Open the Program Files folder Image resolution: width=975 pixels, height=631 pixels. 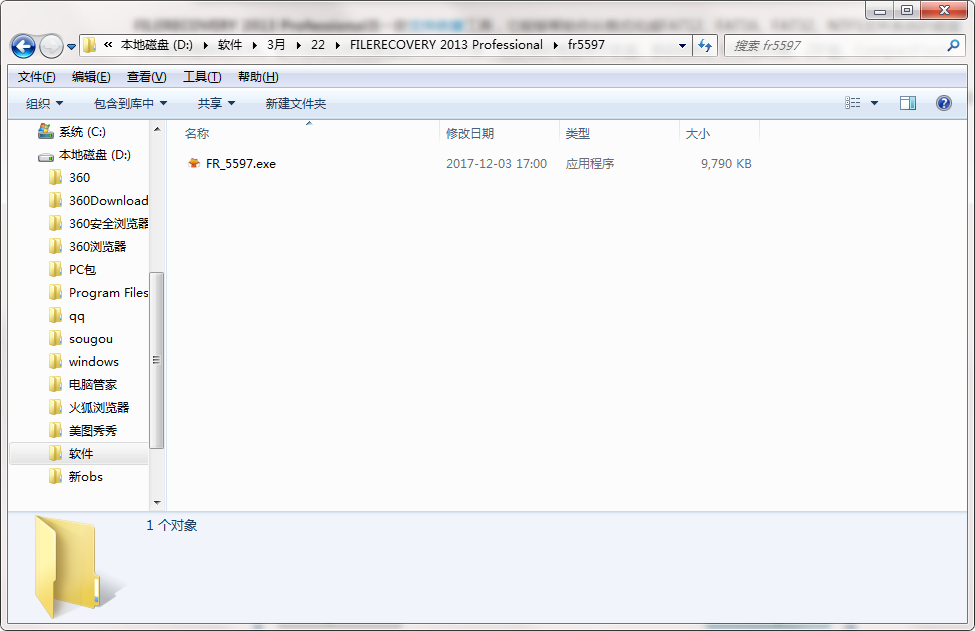pyautogui.click(x=109, y=293)
